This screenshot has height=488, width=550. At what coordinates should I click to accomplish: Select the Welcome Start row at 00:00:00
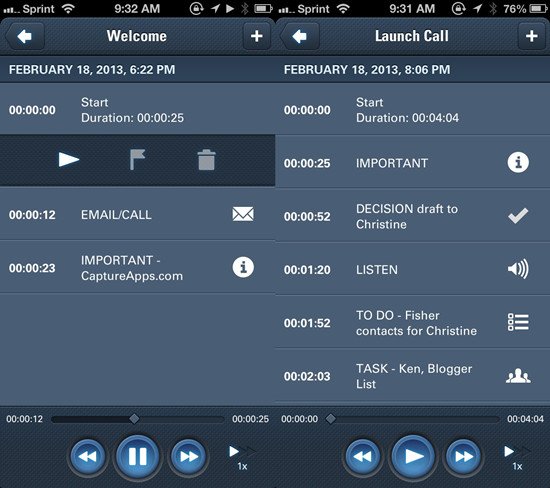coord(138,109)
